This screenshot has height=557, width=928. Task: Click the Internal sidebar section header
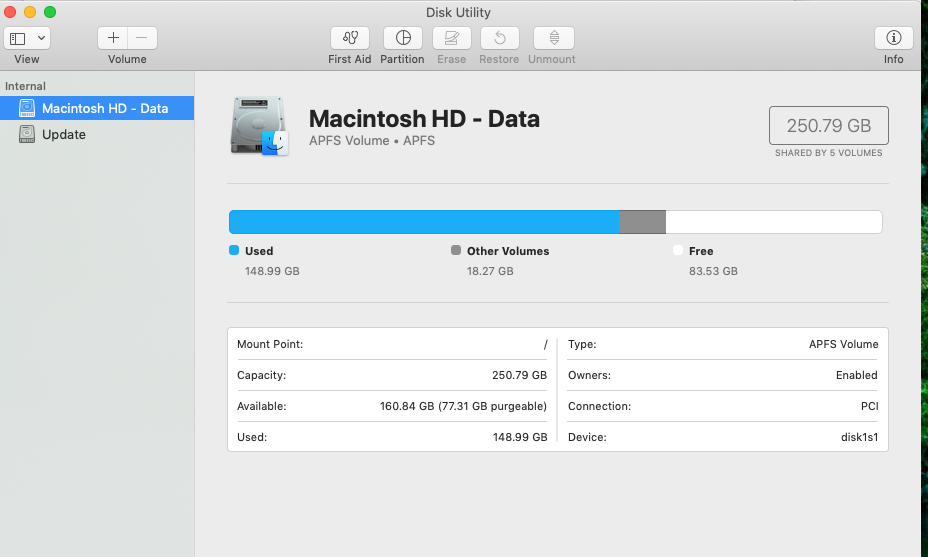tap(25, 86)
